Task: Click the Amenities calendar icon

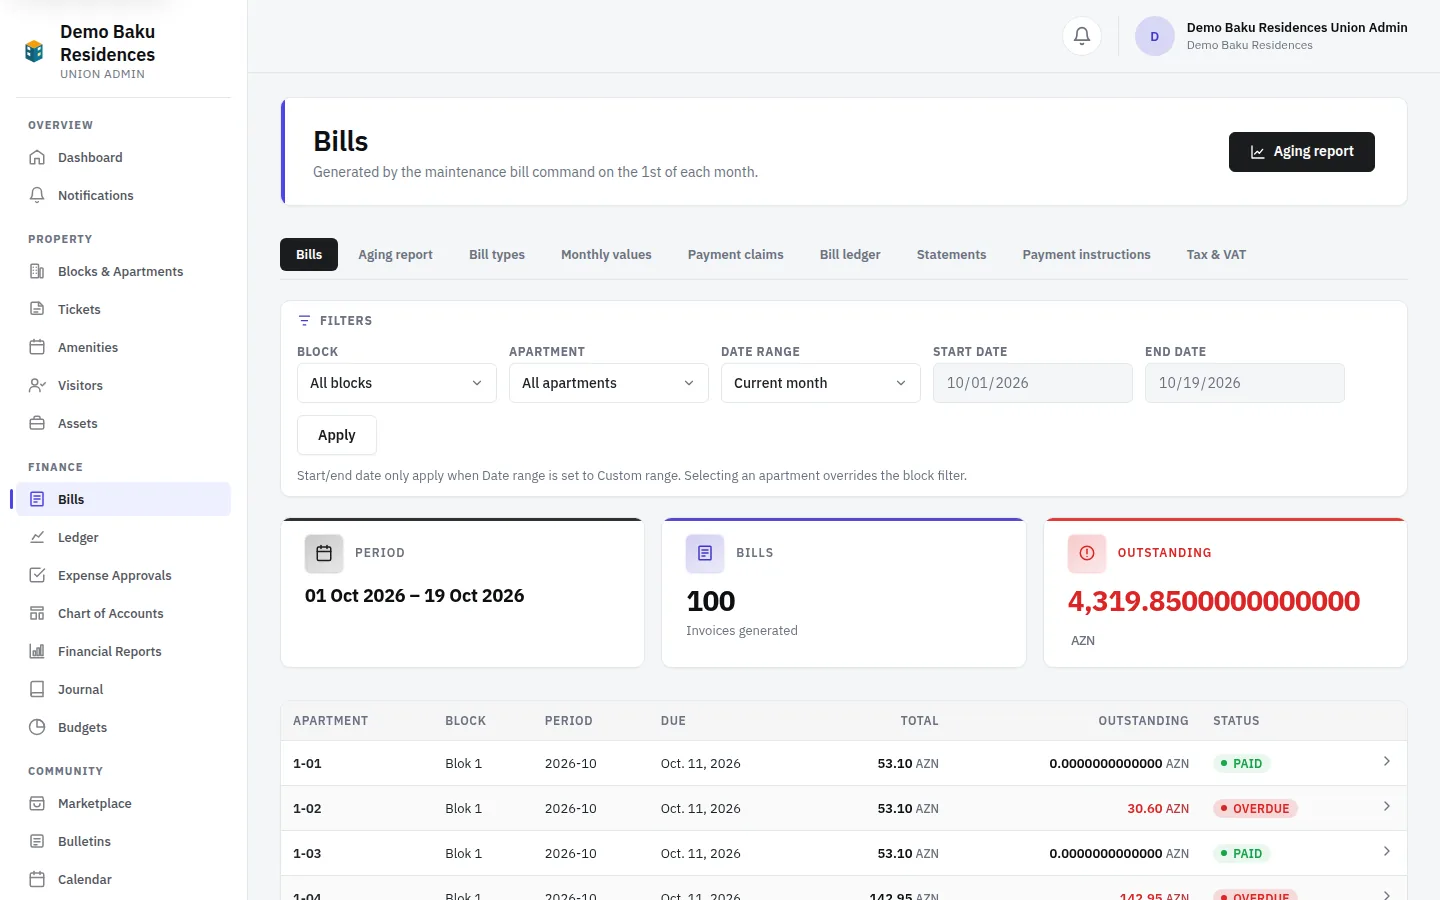Action: point(37,347)
